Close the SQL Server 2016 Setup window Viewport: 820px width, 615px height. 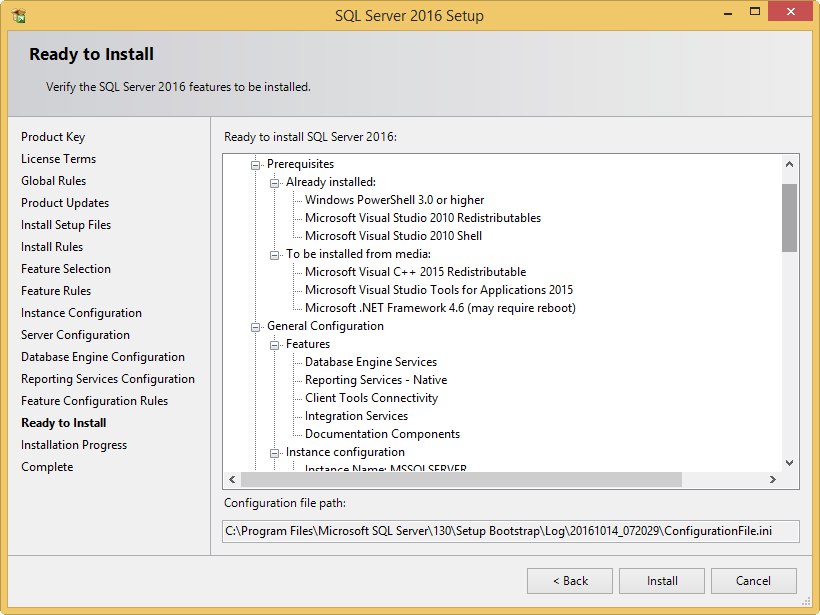point(790,12)
